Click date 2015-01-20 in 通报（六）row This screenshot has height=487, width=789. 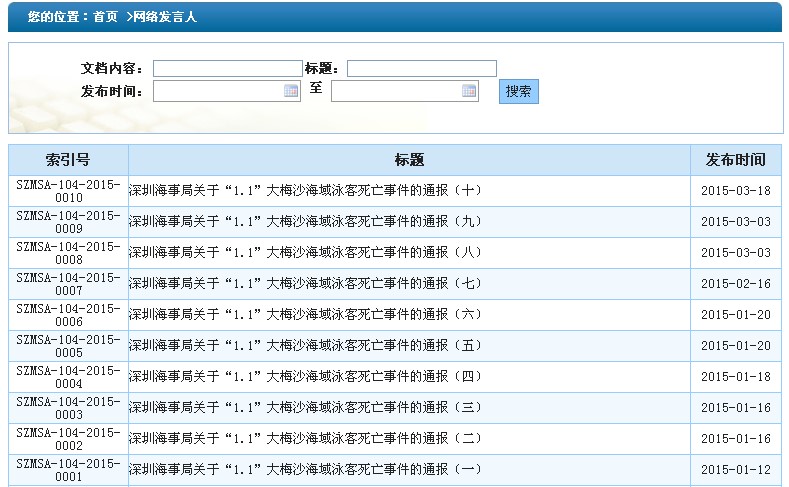click(x=736, y=314)
